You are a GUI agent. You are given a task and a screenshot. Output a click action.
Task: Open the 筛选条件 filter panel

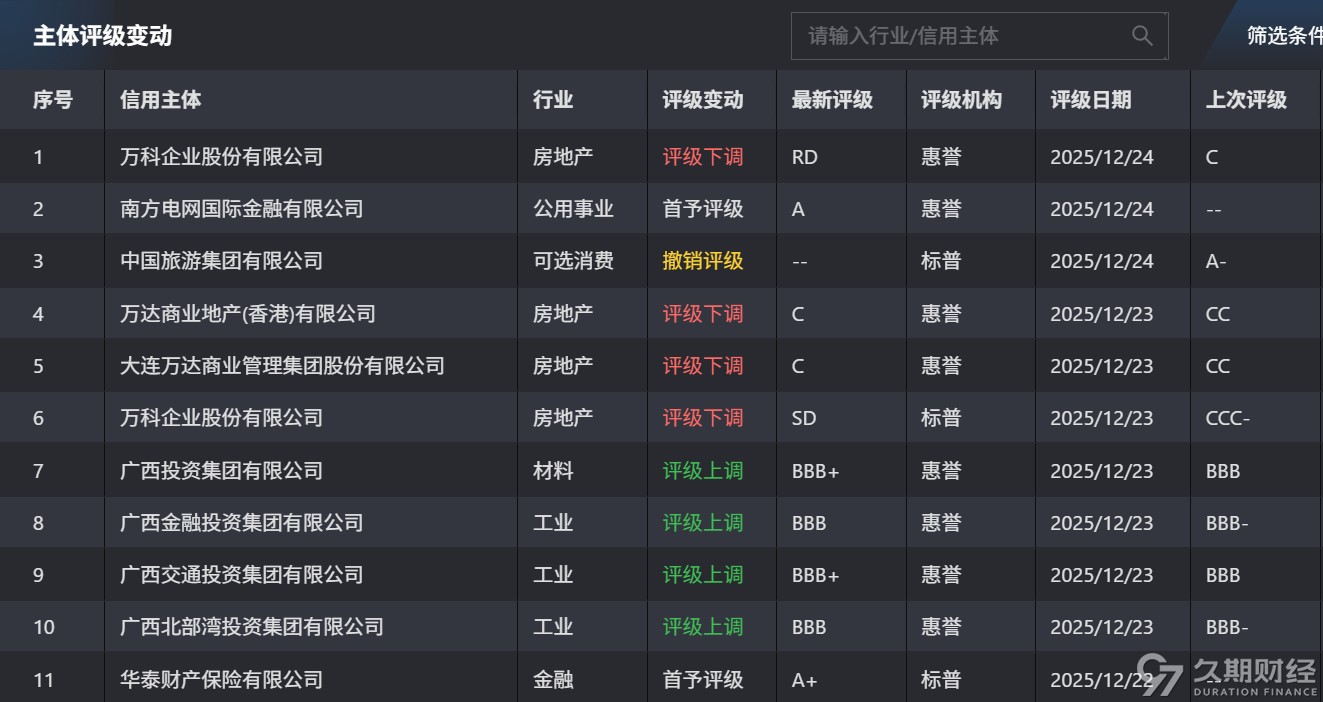1284,36
